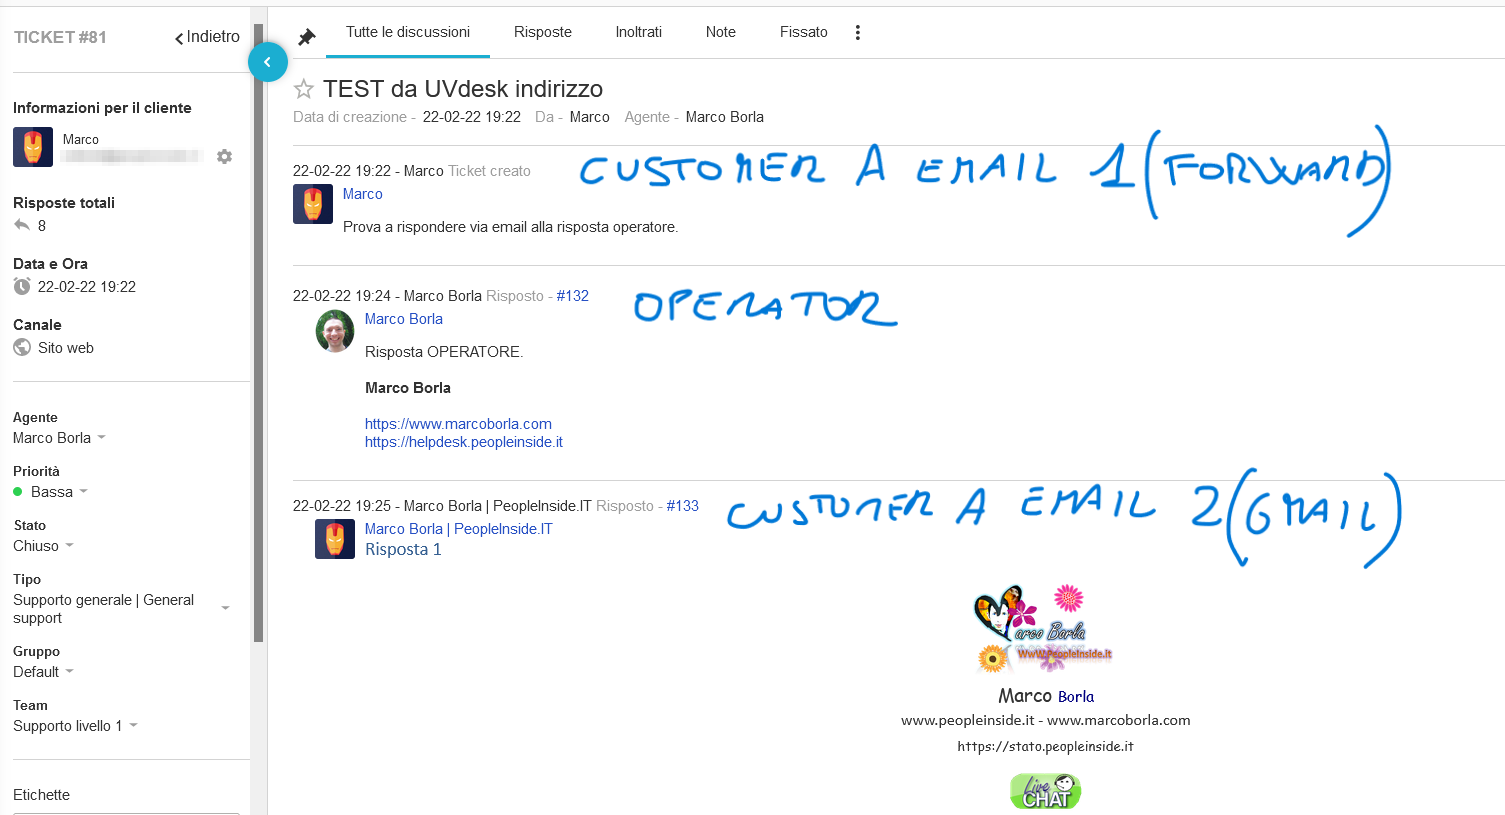Click the globe icon beside Sito web
The width and height of the screenshot is (1505, 815).
tap(22, 347)
